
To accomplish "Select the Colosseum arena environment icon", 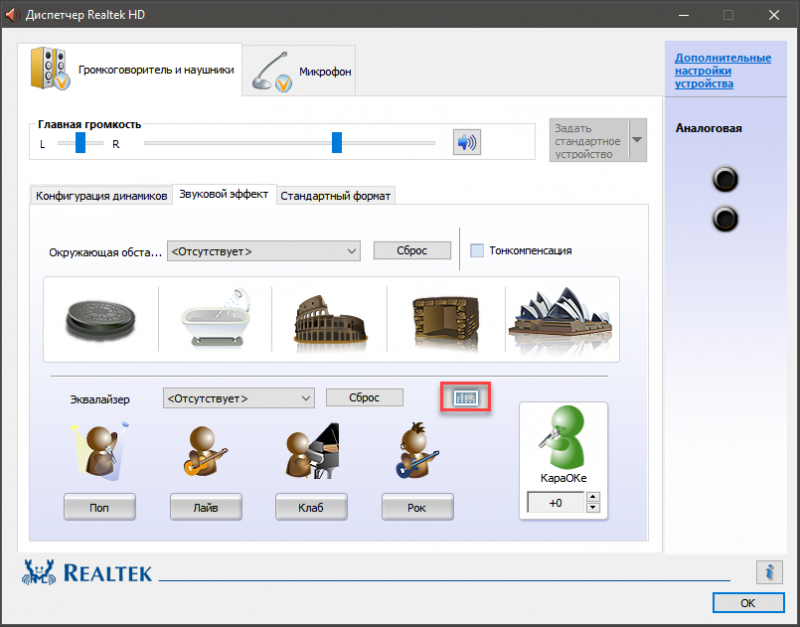I will 330,324.
